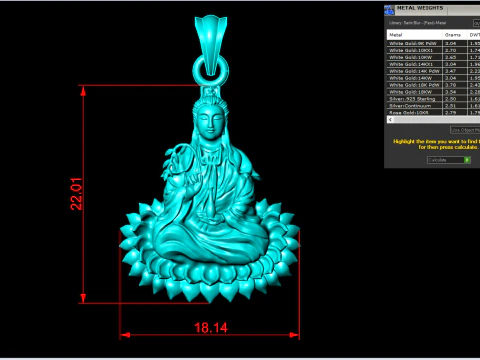Image resolution: width=480 pixels, height=360 pixels.
Task: Click the 2.79 grams cell
Action: pyautogui.click(x=455, y=113)
